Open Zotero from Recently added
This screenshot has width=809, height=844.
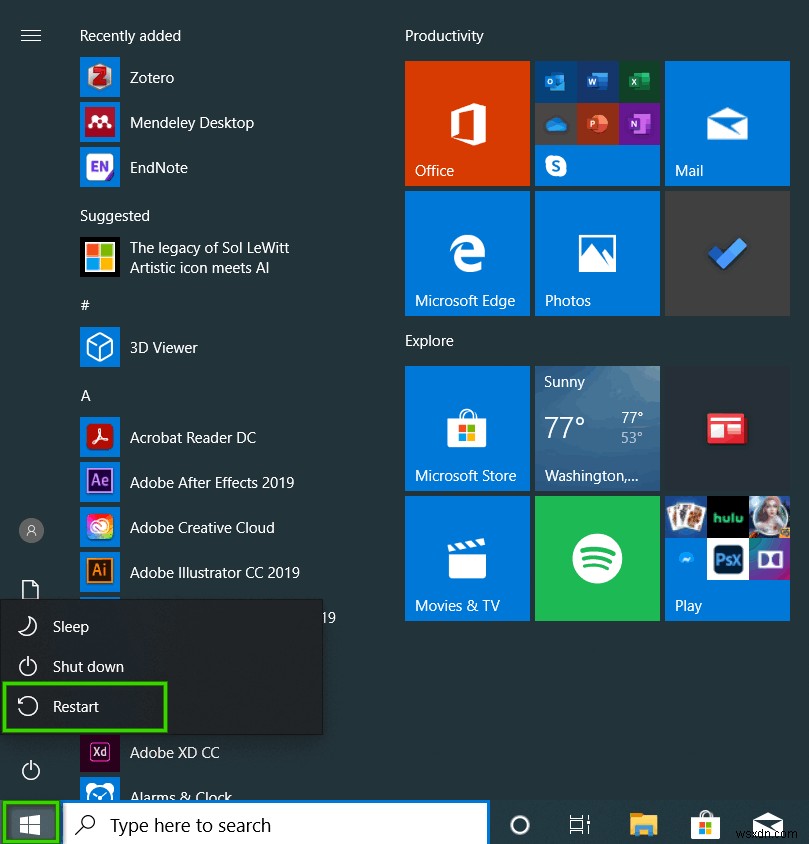pos(151,77)
